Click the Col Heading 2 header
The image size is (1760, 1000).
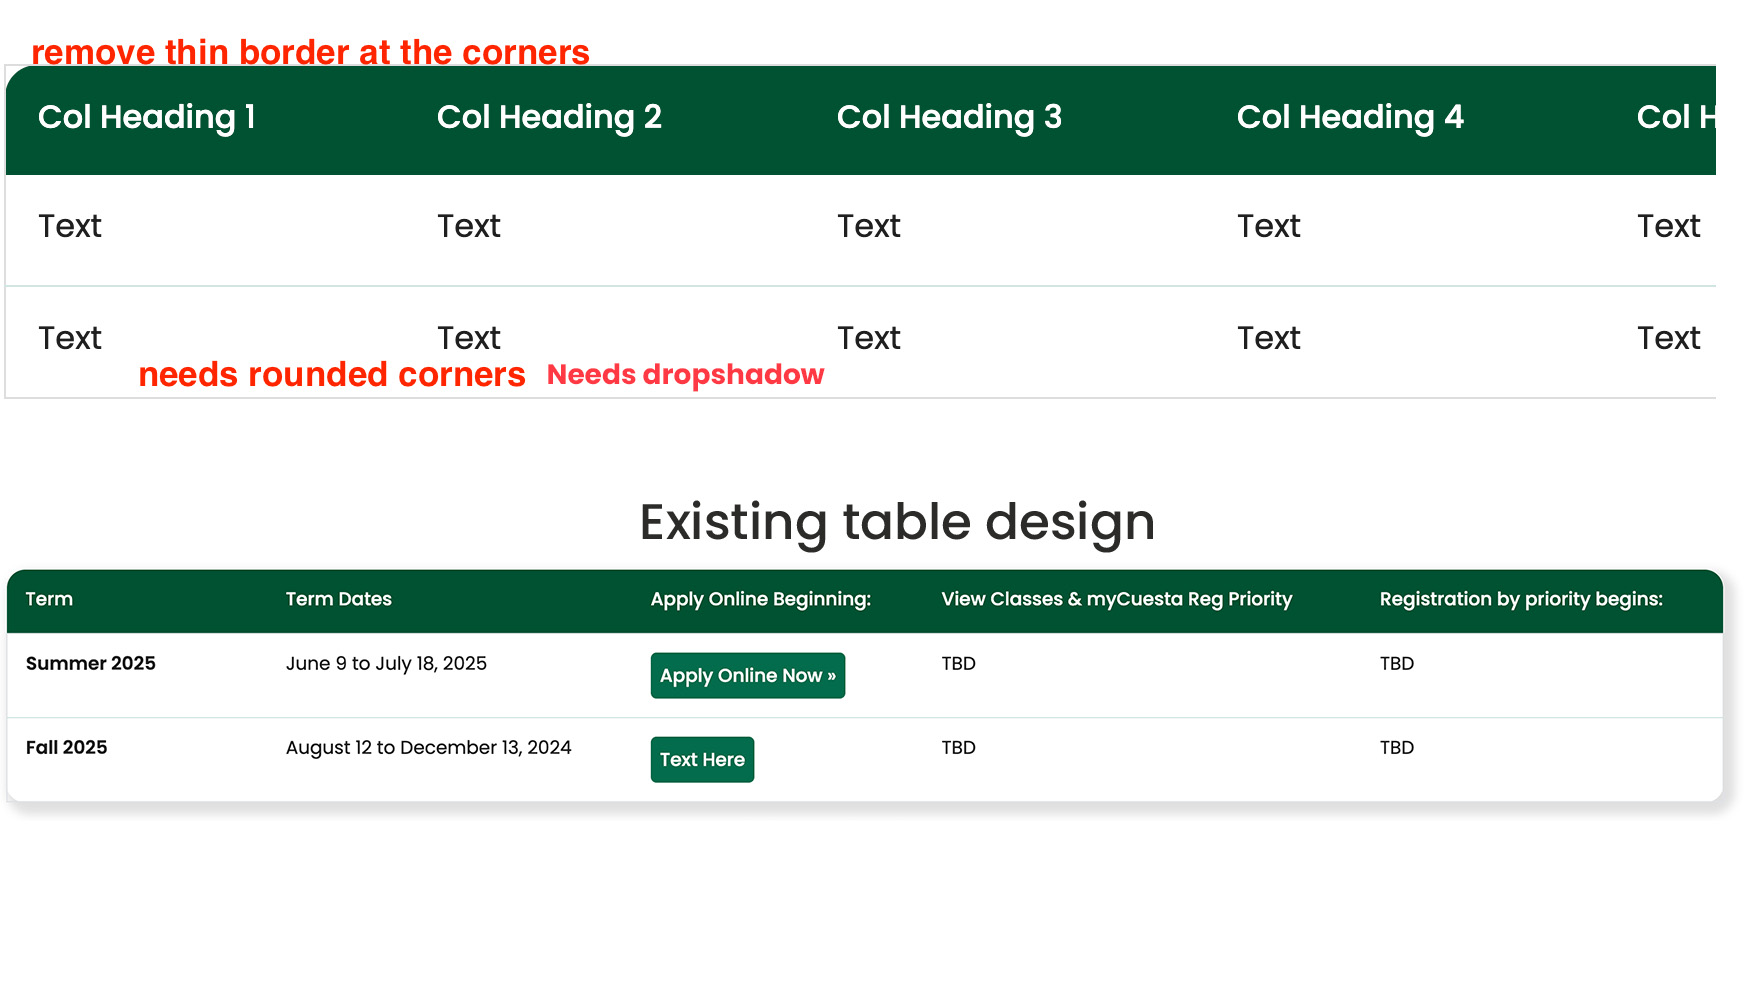coord(549,118)
